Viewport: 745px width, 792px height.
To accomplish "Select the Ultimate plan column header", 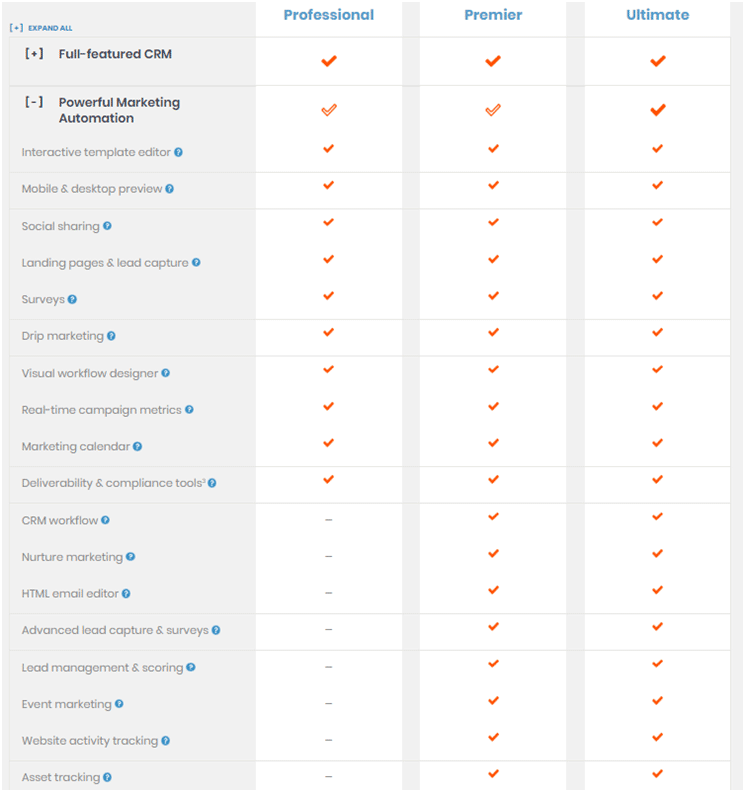I will 658,15.
